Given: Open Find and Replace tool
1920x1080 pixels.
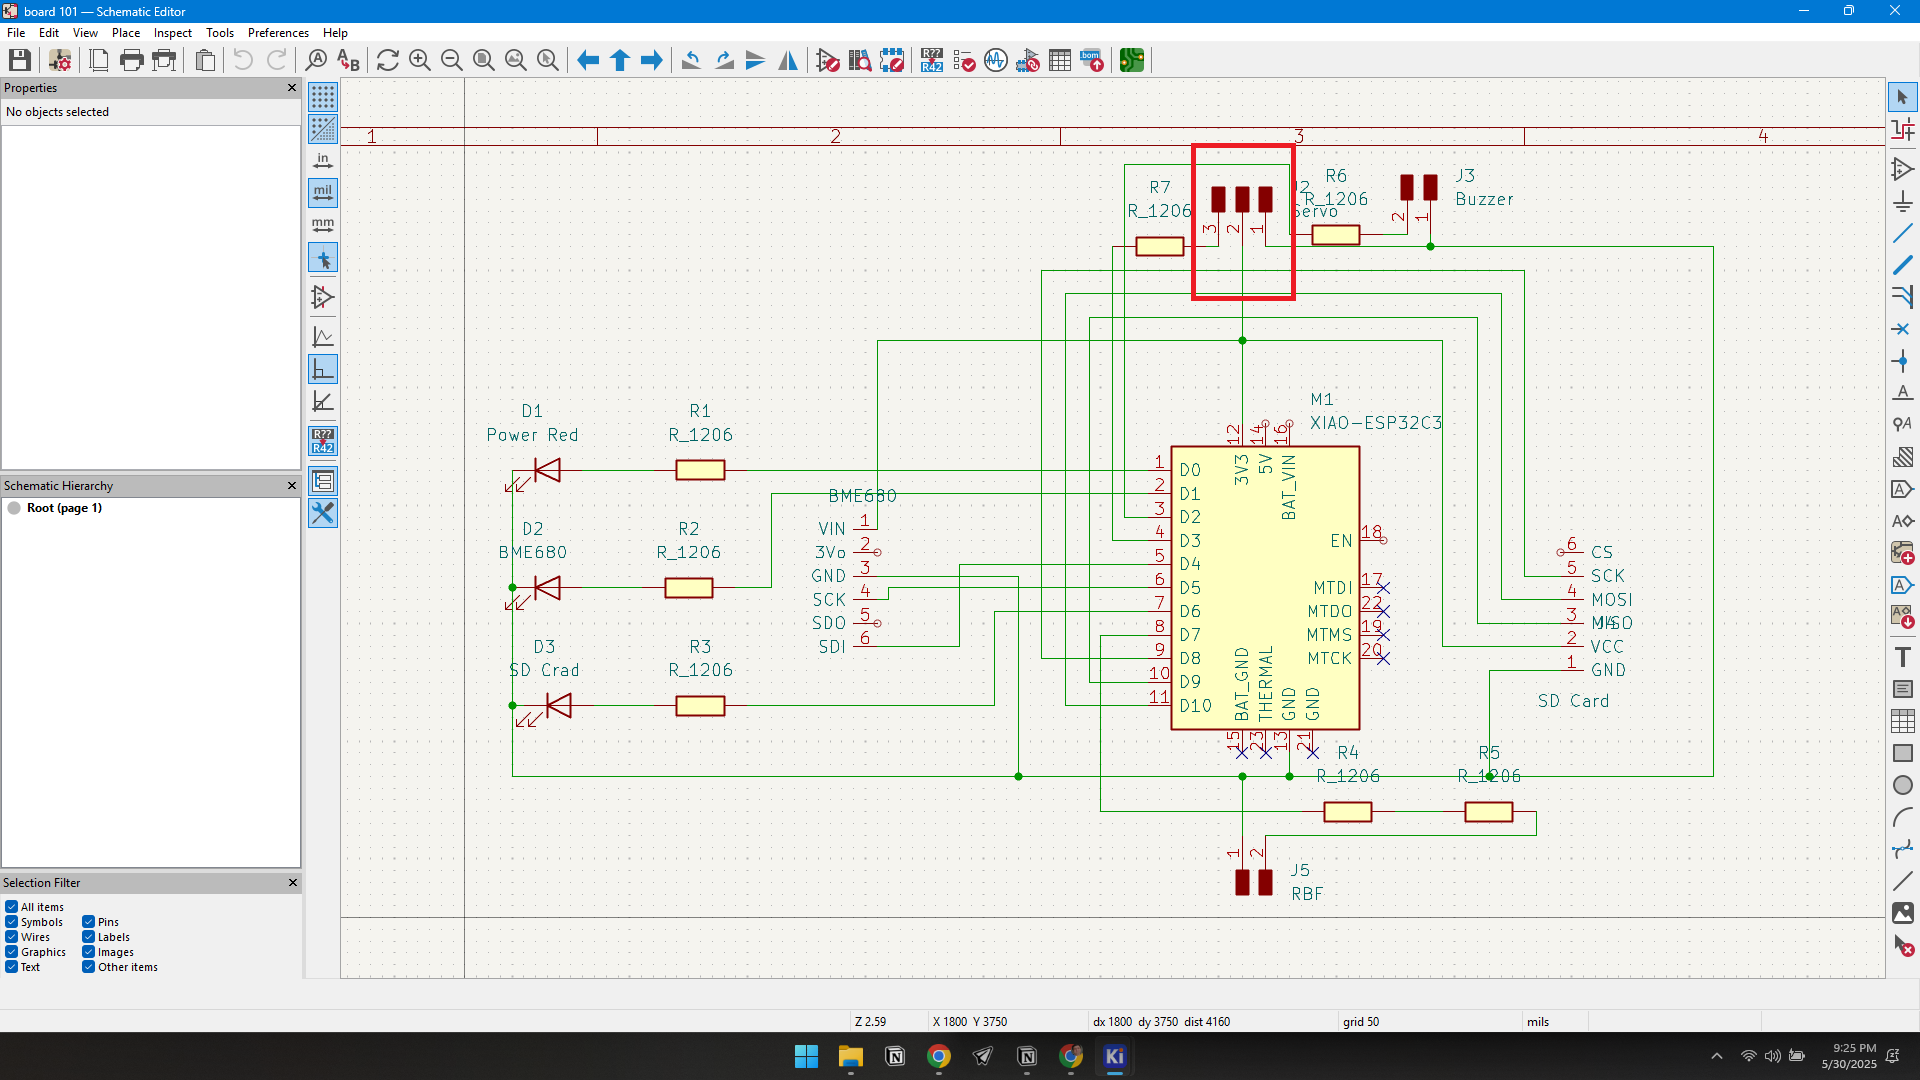Looking at the screenshot, I should click(x=348, y=61).
